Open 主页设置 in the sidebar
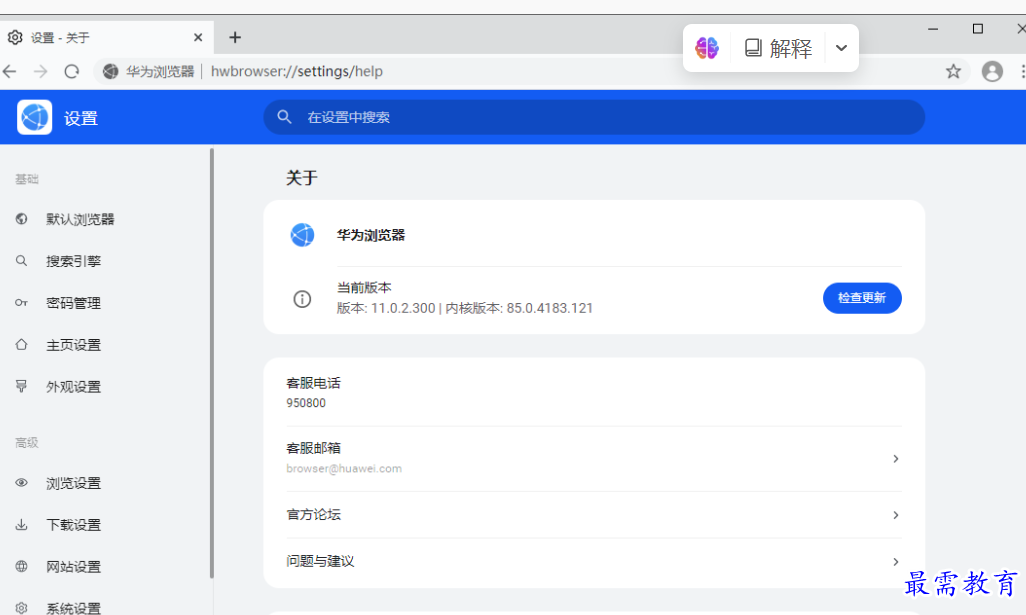 [73, 345]
